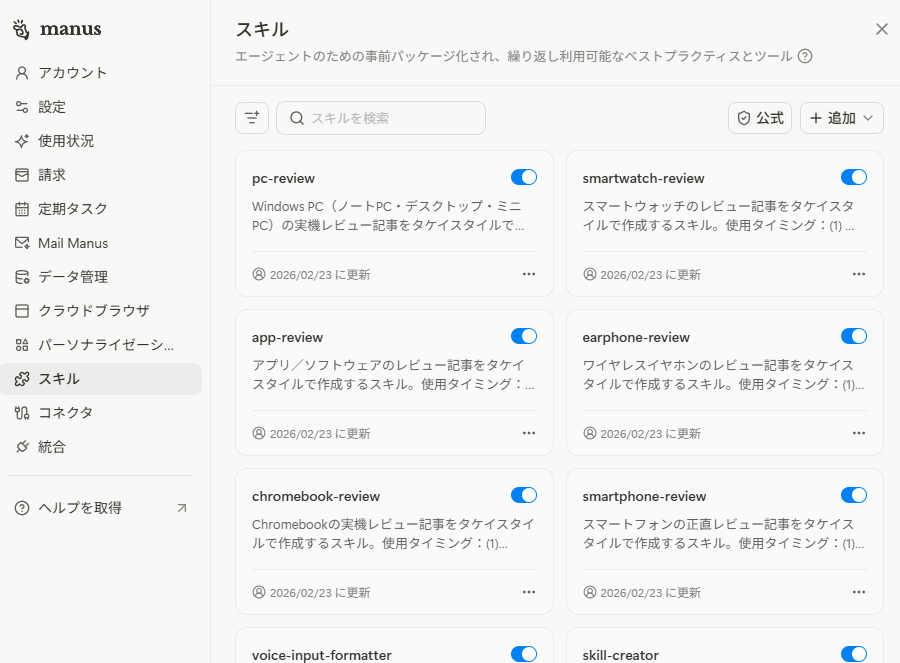The width and height of the screenshot is (900, 663).
Task: Open the more options menu for app-review
Action: (x=529, y=433)
